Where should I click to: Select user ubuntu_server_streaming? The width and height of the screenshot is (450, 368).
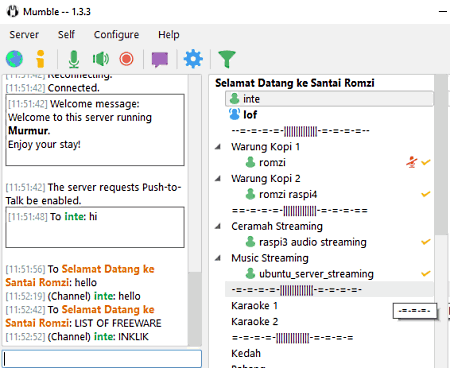[x=316, y=274]
